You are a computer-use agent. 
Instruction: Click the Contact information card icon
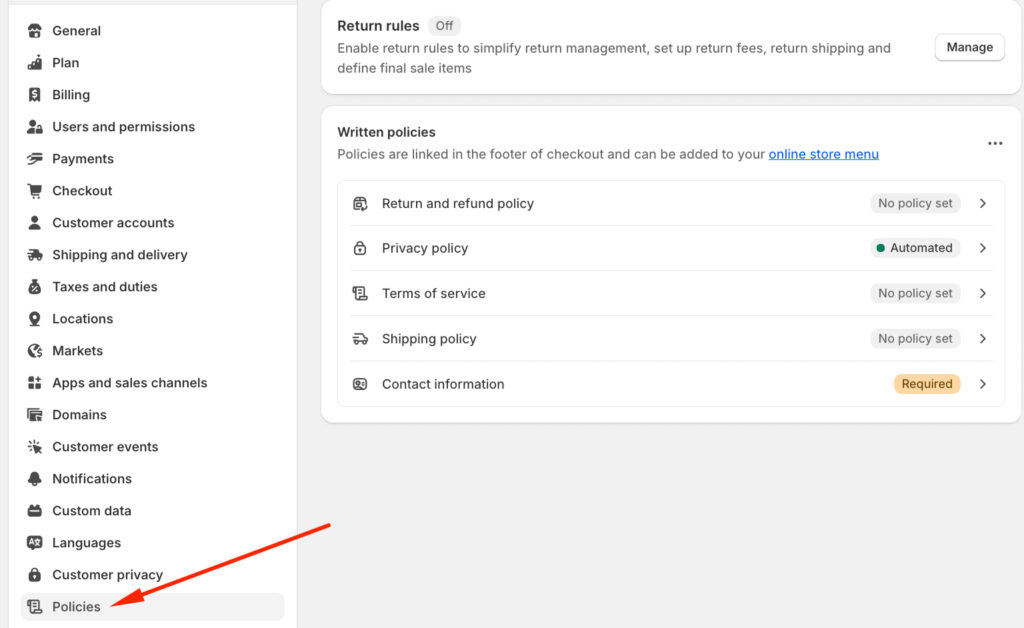pyautogui.click(x=360, y=384)
